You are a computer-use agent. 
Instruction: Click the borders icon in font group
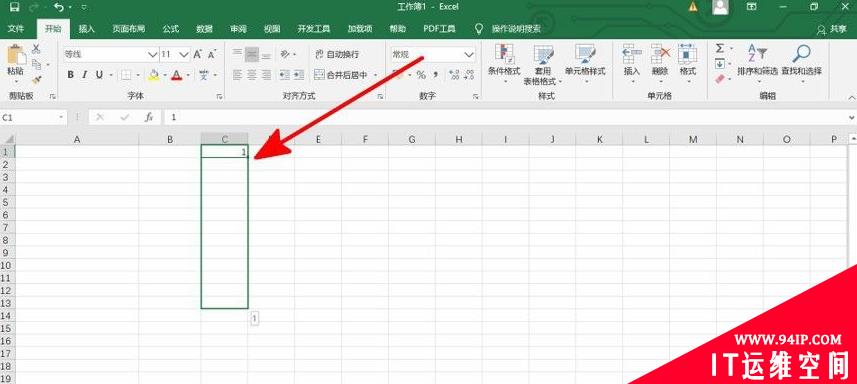point(126,75)
